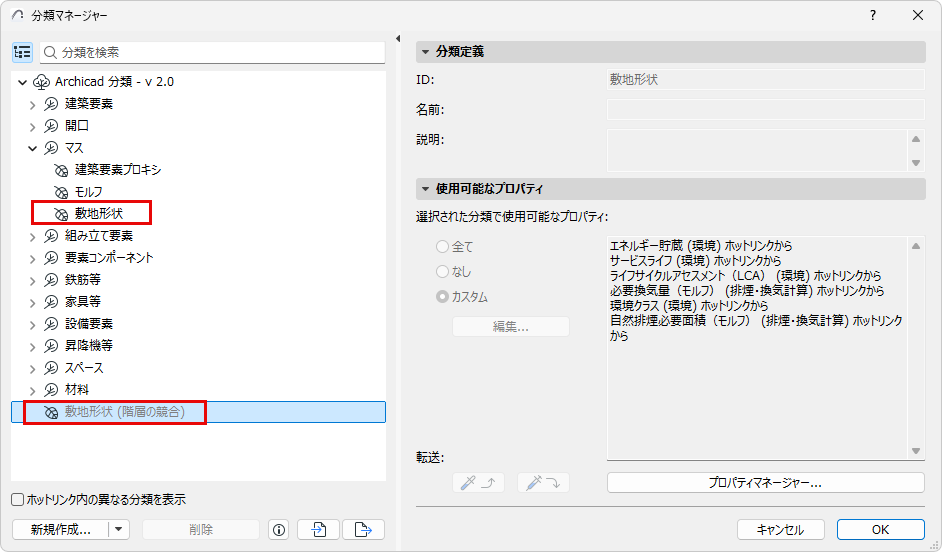Click the 鉄筋等 classification icon
The width and height of the screenshot is (942, 552).
click(x=51, y=280)
